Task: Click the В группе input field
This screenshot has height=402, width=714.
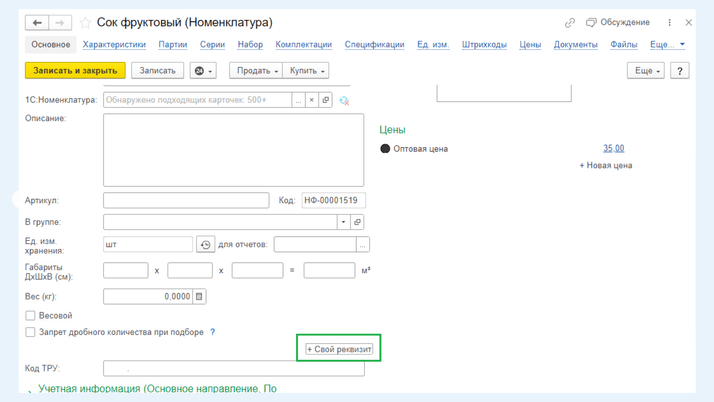Action: (x=220, y=222)
